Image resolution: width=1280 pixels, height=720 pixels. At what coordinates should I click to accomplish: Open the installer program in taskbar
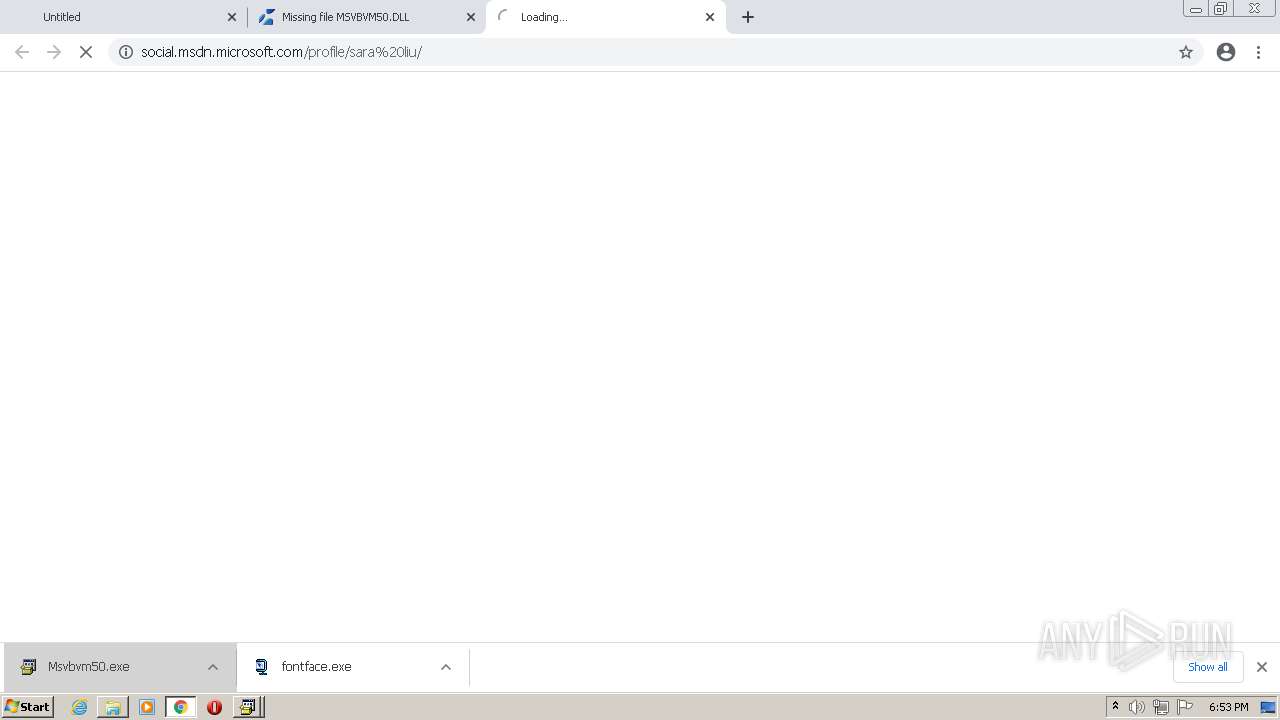tap(248, 707)
